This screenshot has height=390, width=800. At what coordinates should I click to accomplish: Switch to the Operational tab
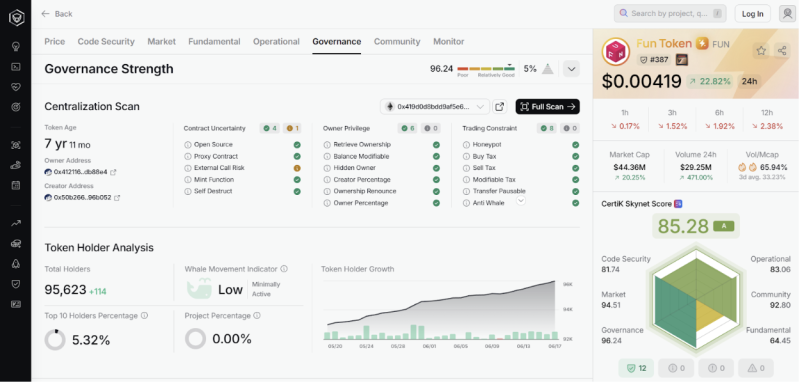[x=276, y=41]
